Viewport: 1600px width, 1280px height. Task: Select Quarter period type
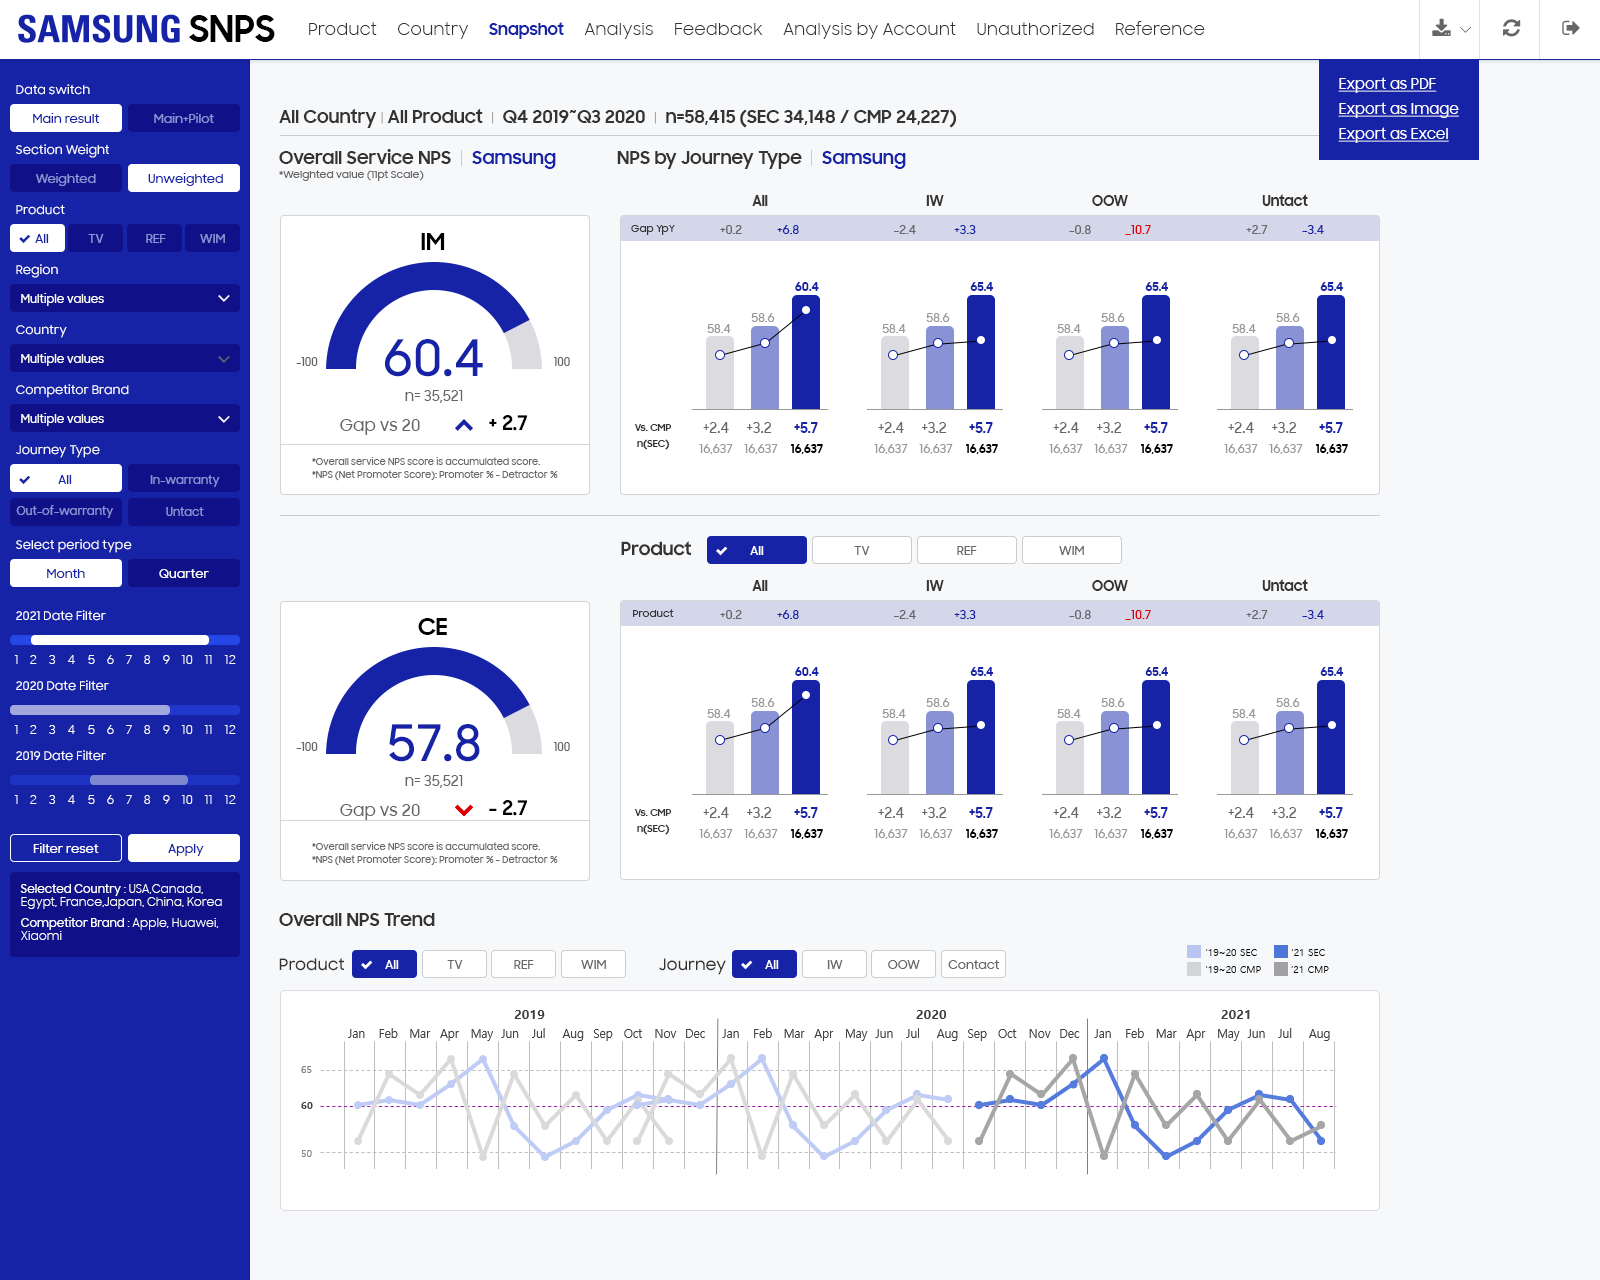pyautogui.click(x=184, y=573)
